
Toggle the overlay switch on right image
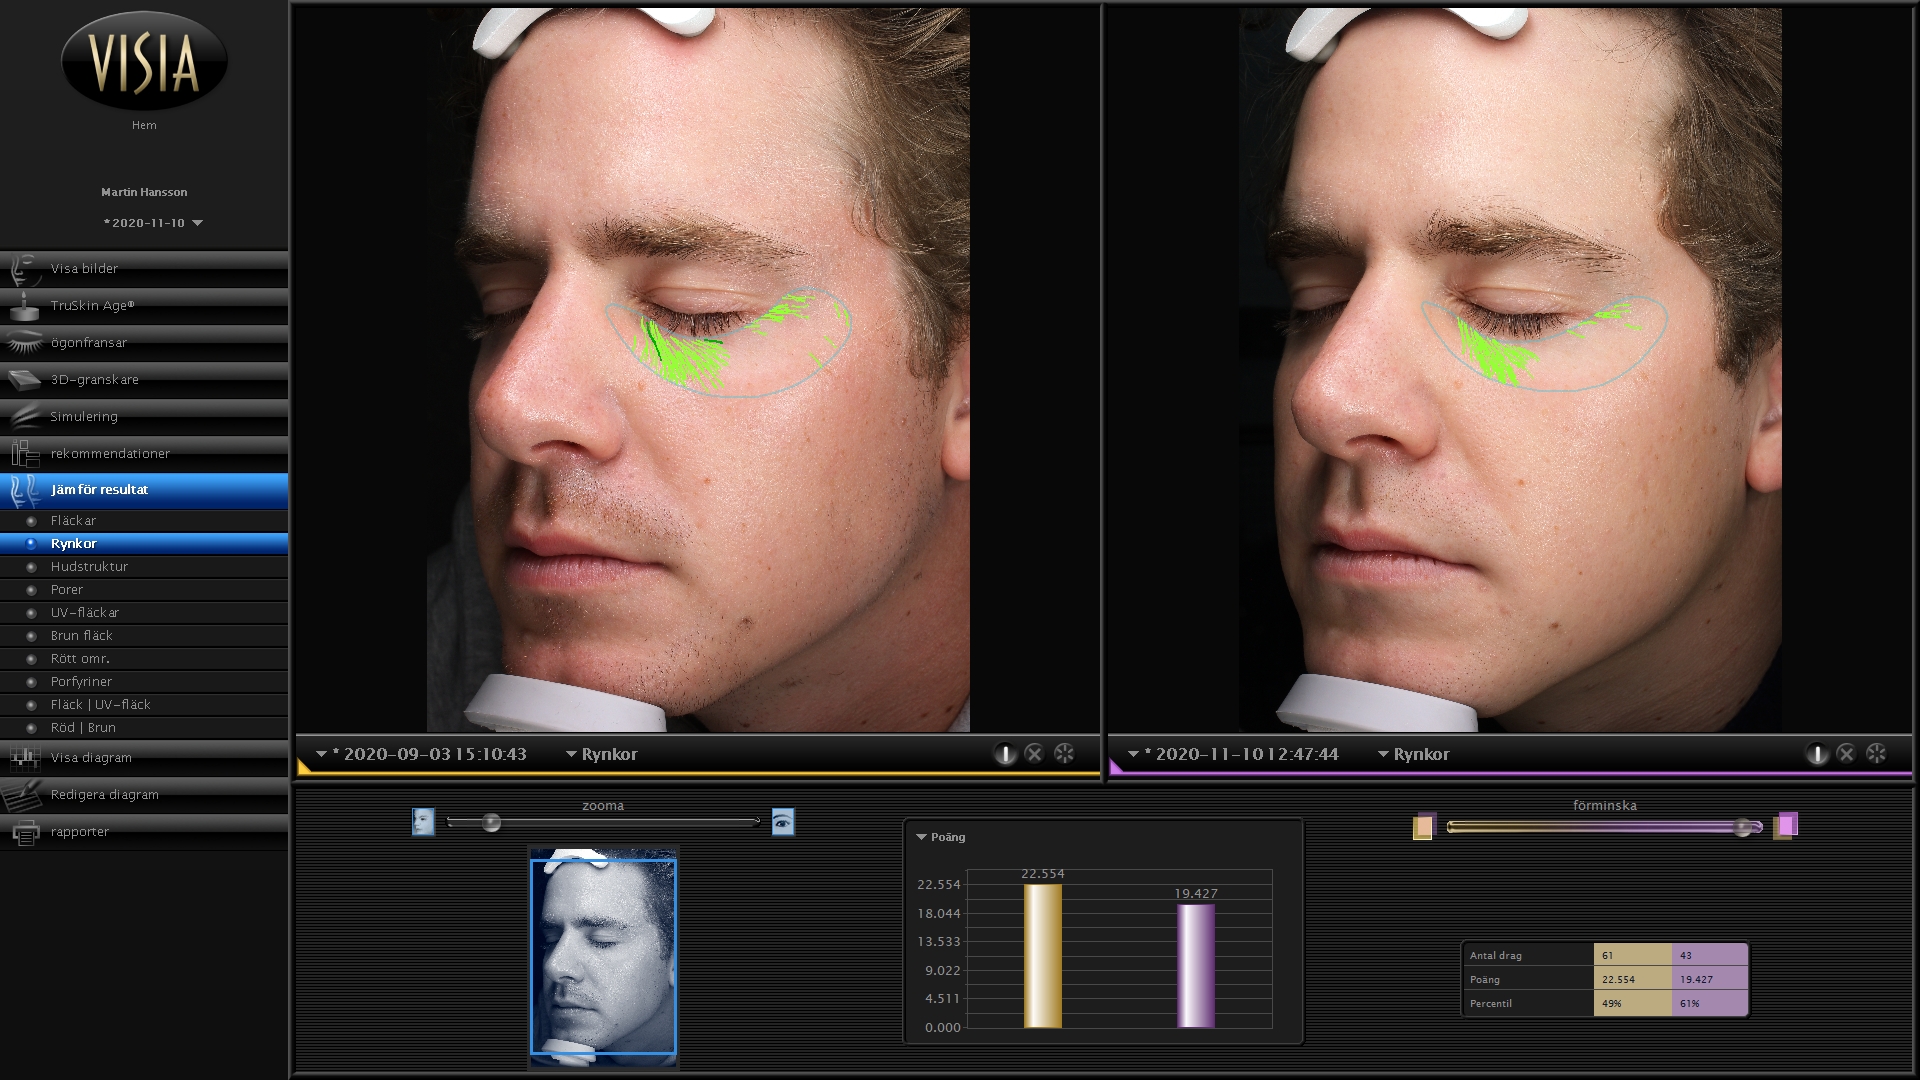1816,754
